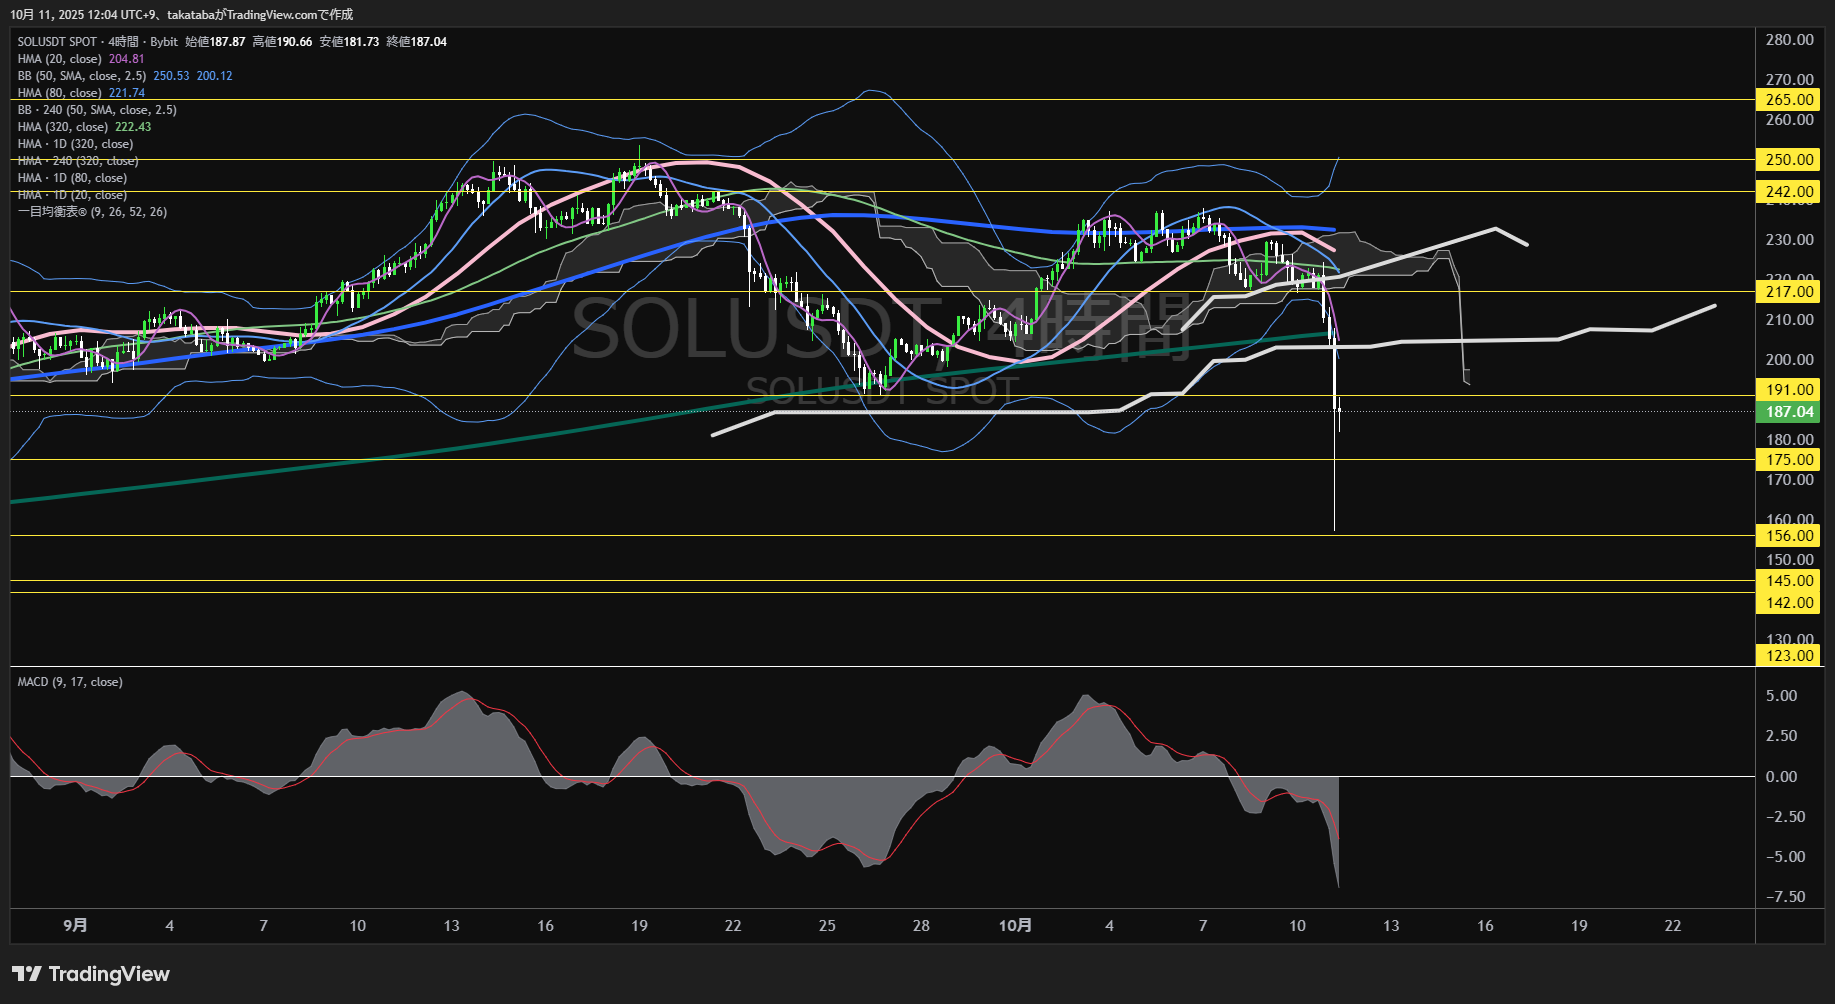Click the 10月 date on time axis
Screen dimensions: 1835x1004
pyautogui.click(x=1015, y=926)
